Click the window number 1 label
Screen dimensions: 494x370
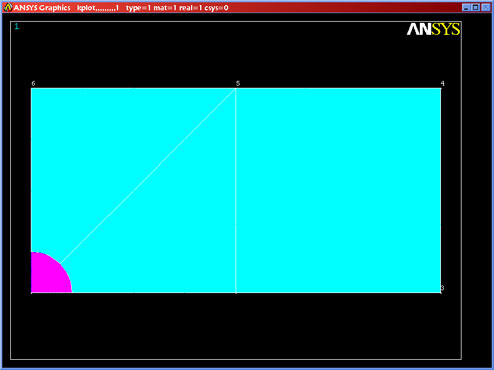16,27
